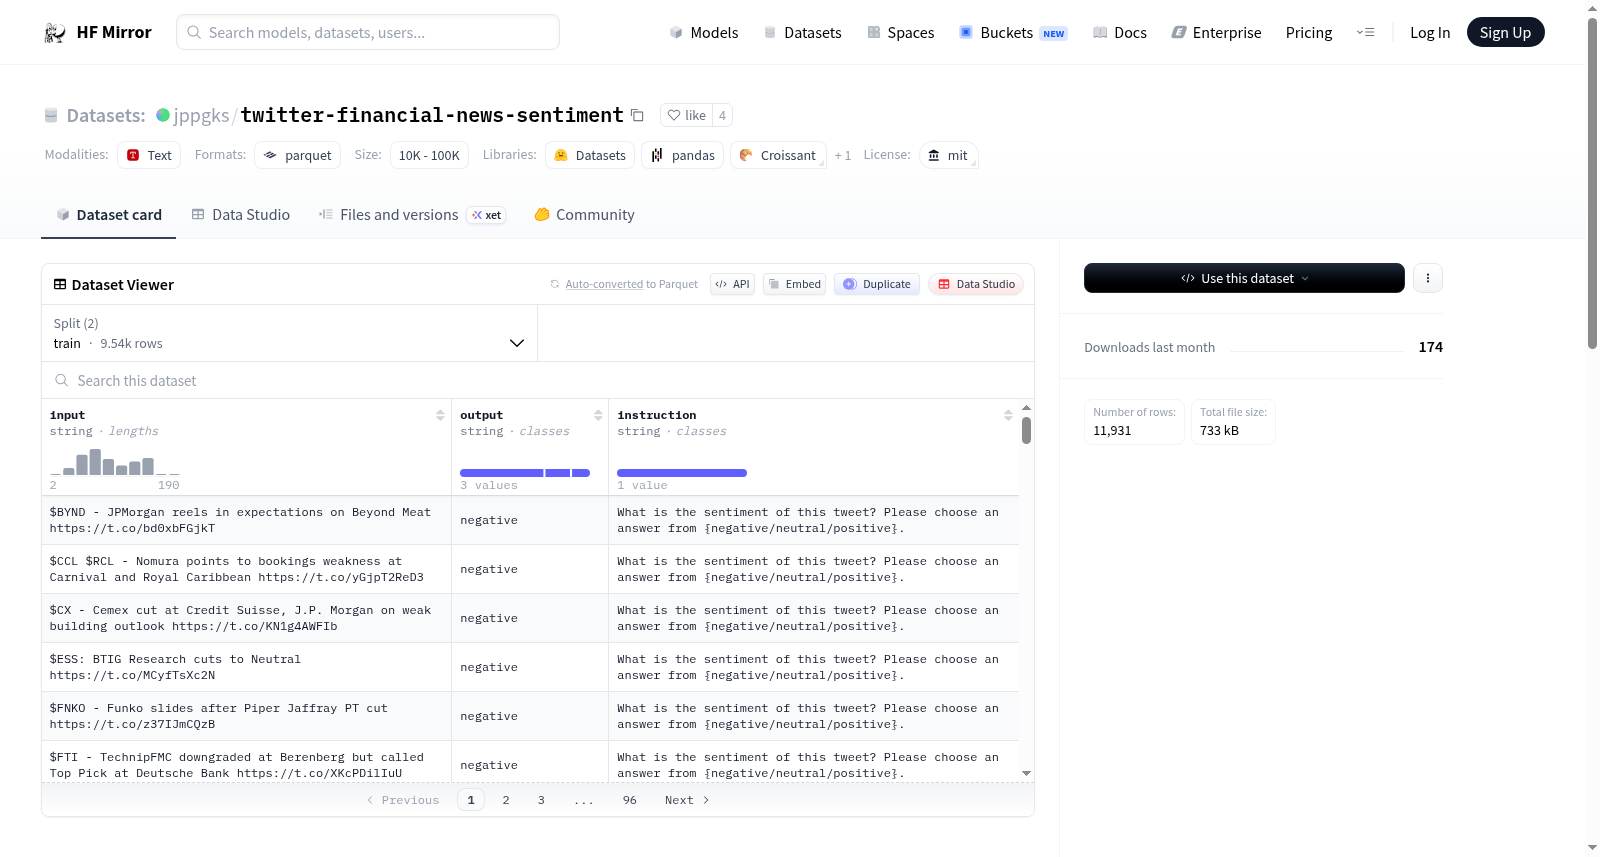The height and width of the screenshot is (857, 1600).
Task: Click the page's vertical scrollbar thumb
Action: (x=1592, y=183)
